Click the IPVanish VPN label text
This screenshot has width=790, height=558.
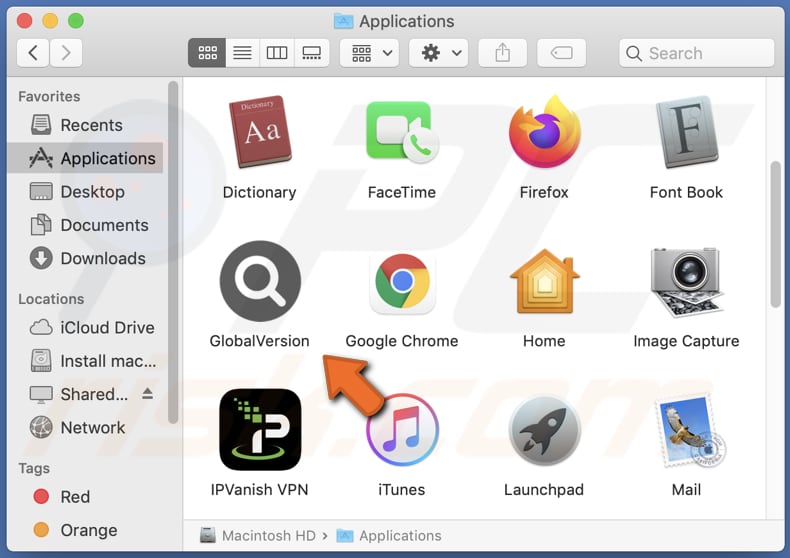259,490
